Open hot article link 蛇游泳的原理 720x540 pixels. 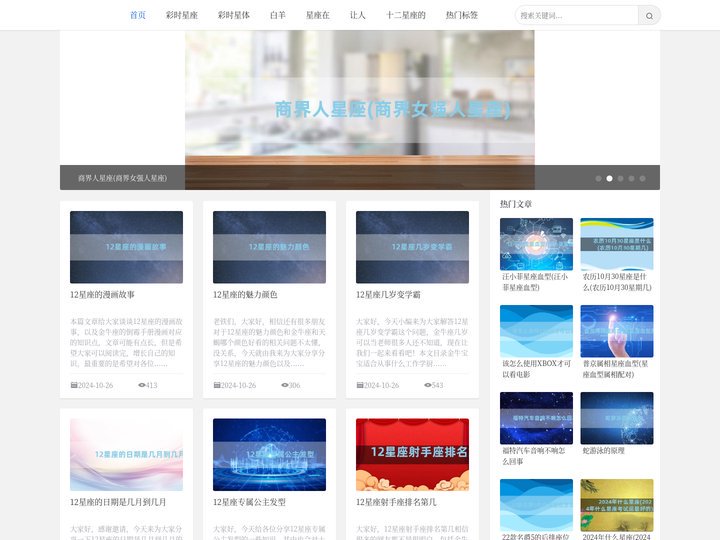pos(603,451)
